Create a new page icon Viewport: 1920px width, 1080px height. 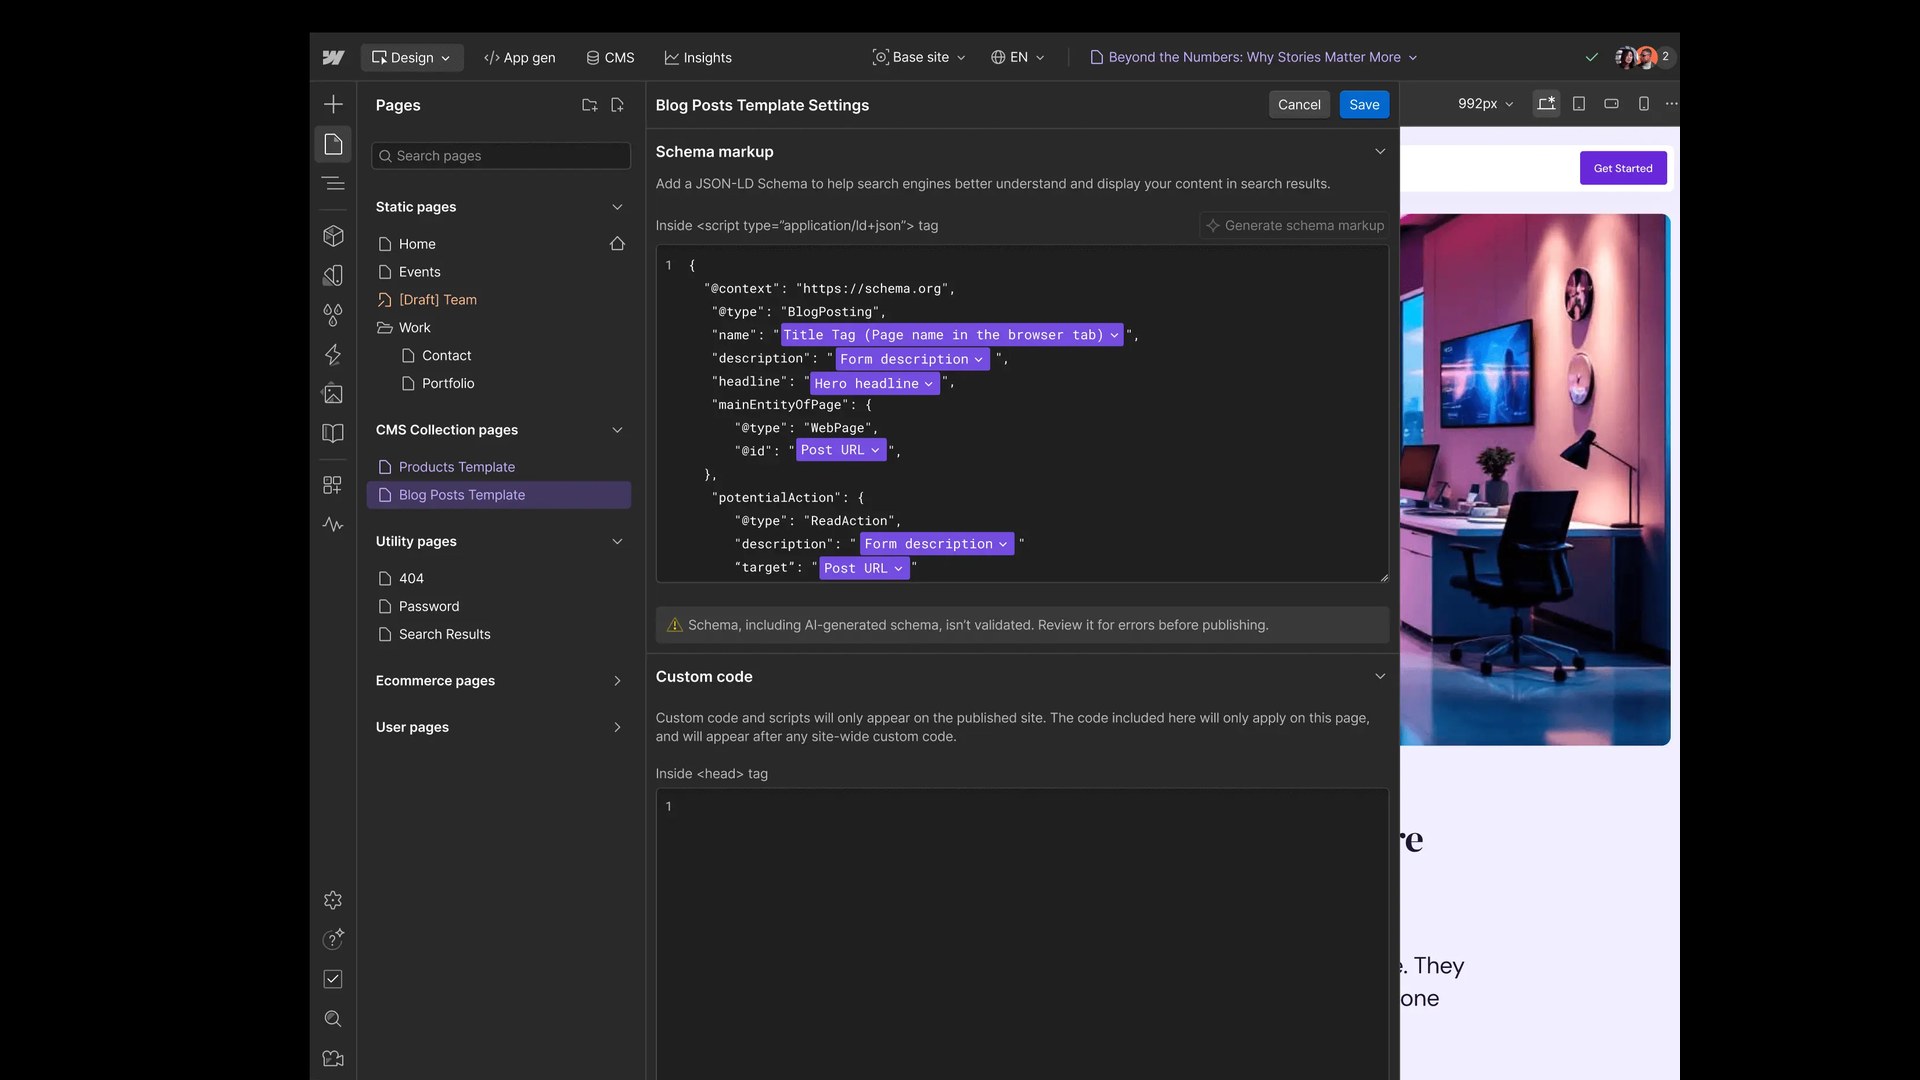pos(617,105)
